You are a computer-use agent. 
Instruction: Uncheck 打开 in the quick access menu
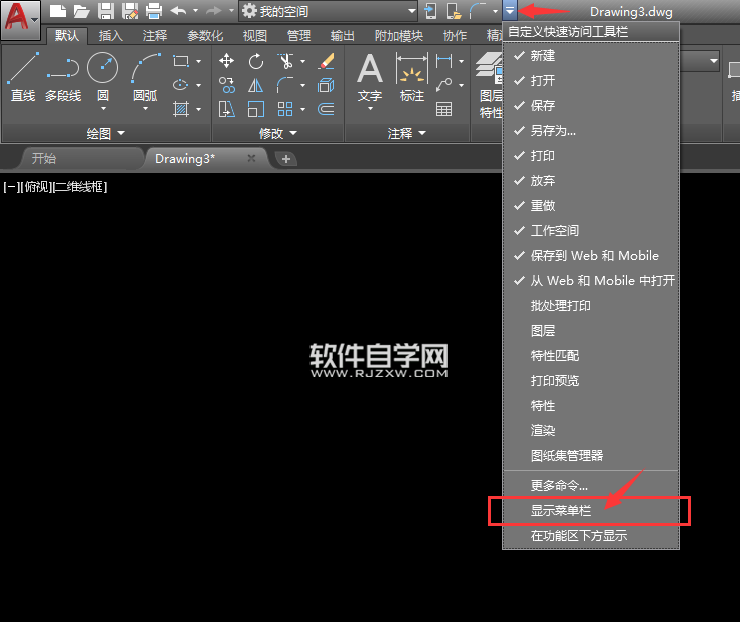point(591,81)
